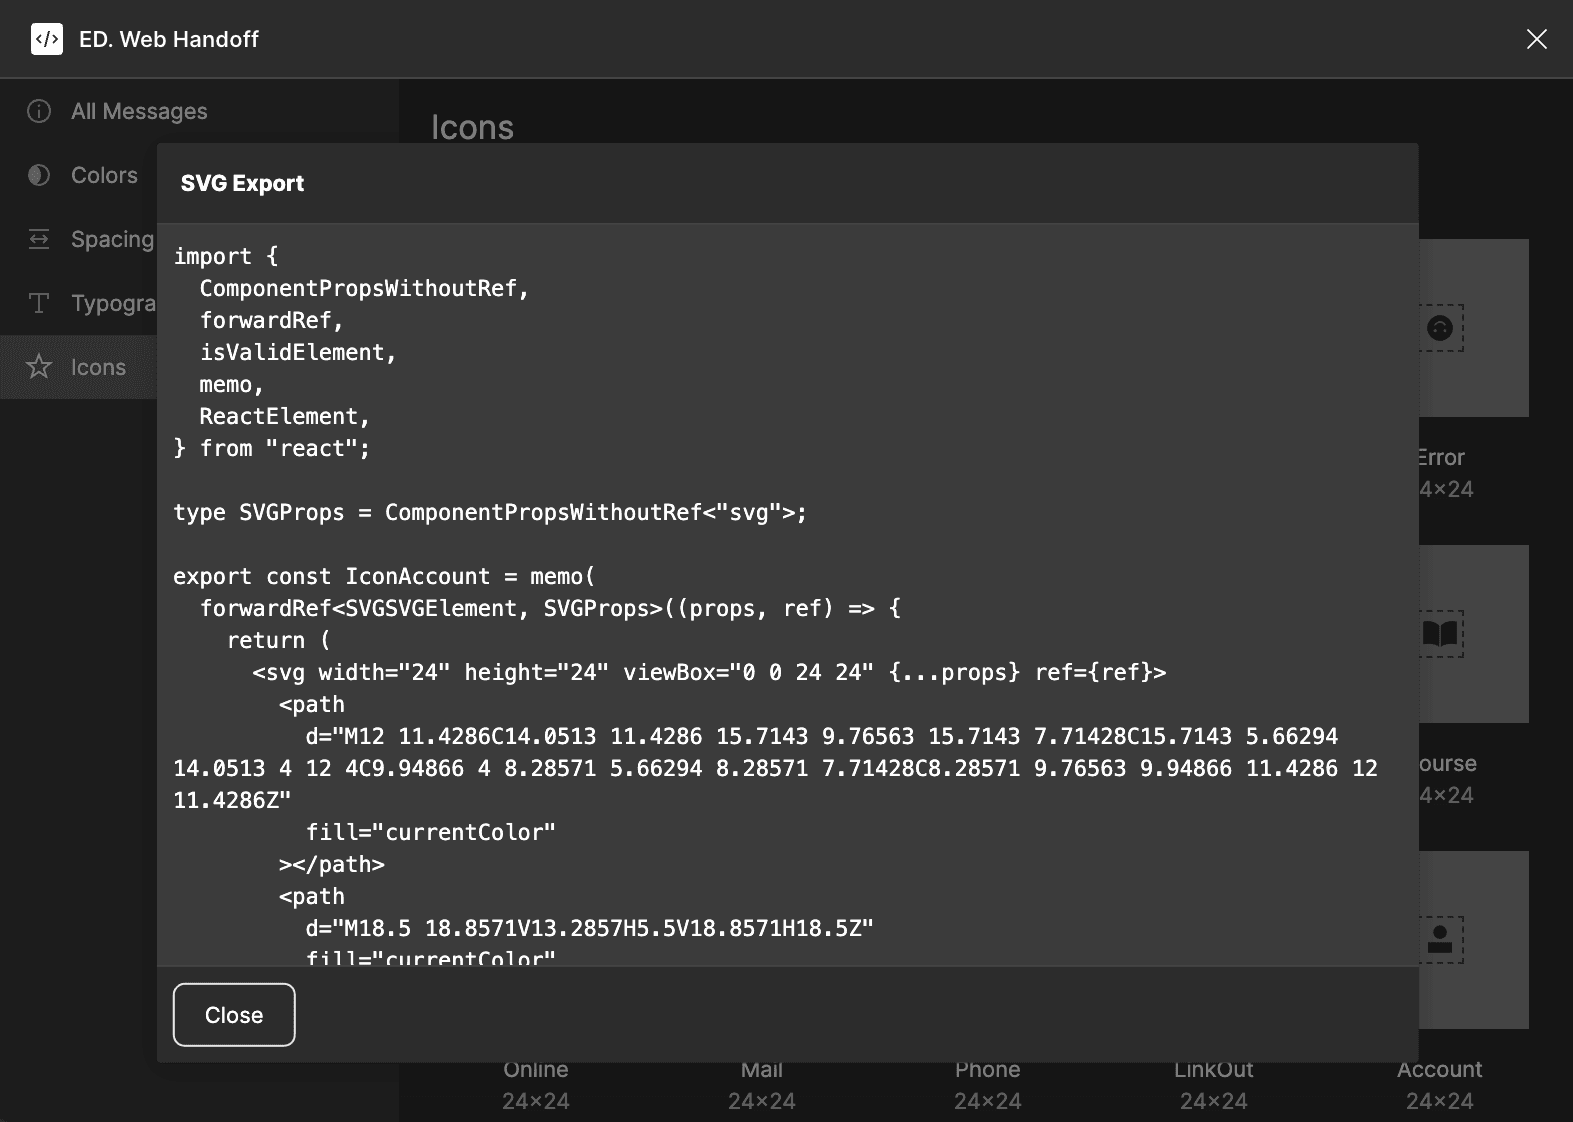Click the 'isValidElement,' import line
Screen dimensions: 1573x1122
coord(298,353)
